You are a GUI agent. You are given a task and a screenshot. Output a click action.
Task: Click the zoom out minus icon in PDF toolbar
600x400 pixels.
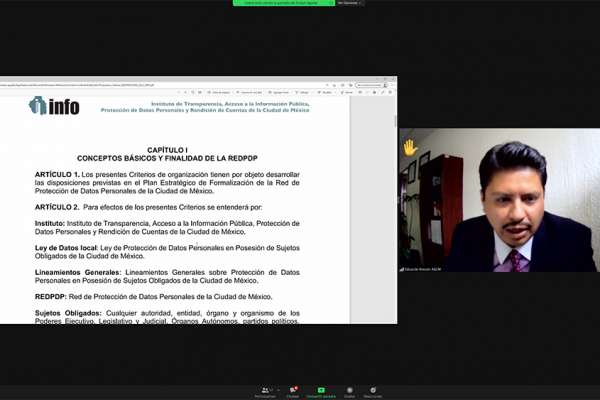pyautogui.click(x=178, y=92)
